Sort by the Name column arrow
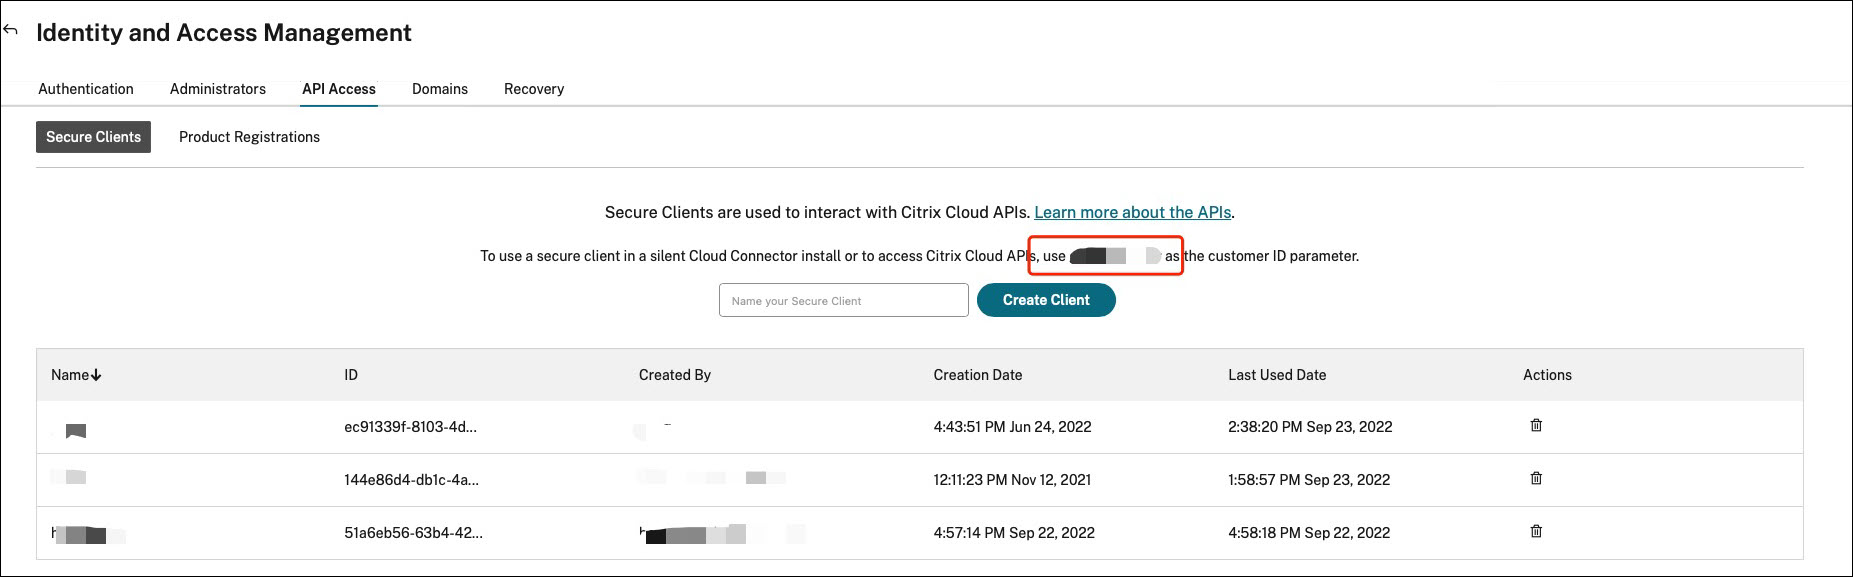This screenshot has width=1853, height=577. 96,375
